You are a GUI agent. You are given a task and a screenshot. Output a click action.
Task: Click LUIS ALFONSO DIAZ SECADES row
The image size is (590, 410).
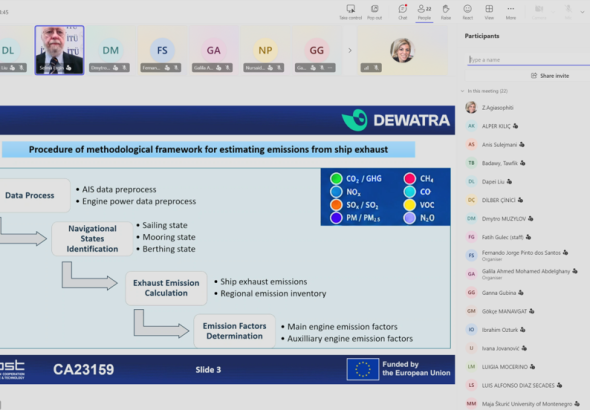pyautogui.click(x=527, y=385)
